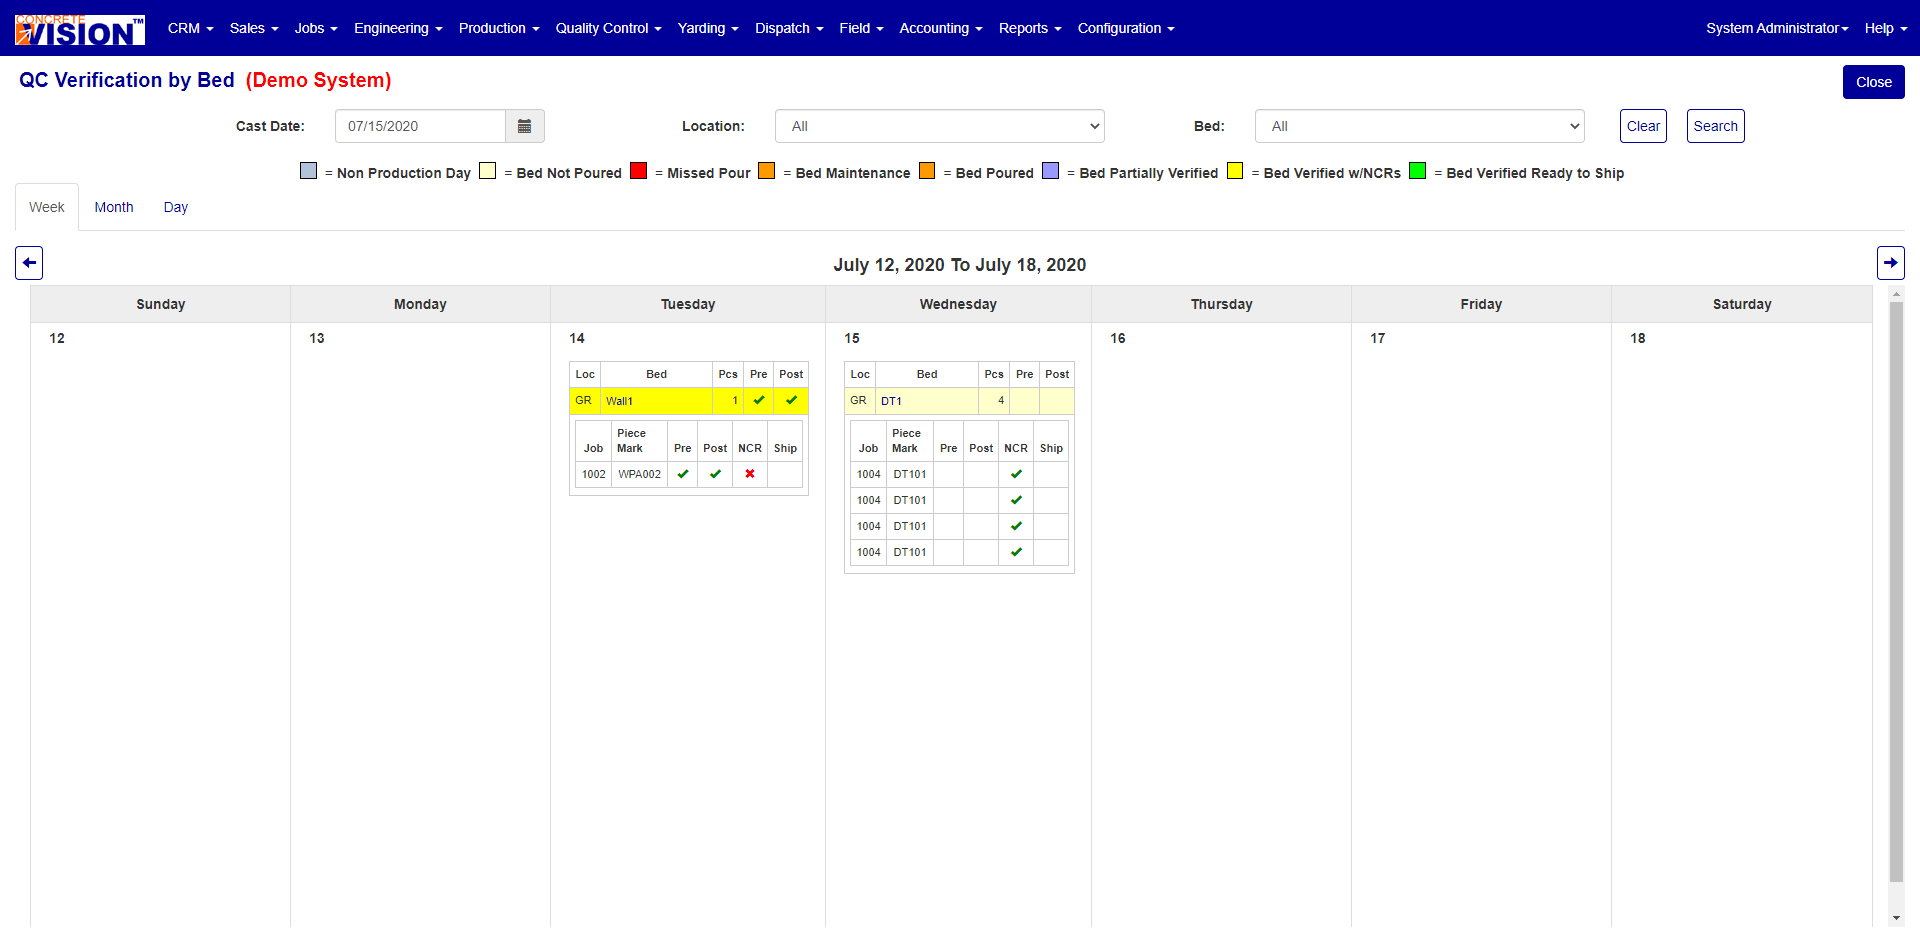The width and height of the screenshot is (1920, 937).
Task: Switch to the Day tab
Action: (x=176, y=207)
